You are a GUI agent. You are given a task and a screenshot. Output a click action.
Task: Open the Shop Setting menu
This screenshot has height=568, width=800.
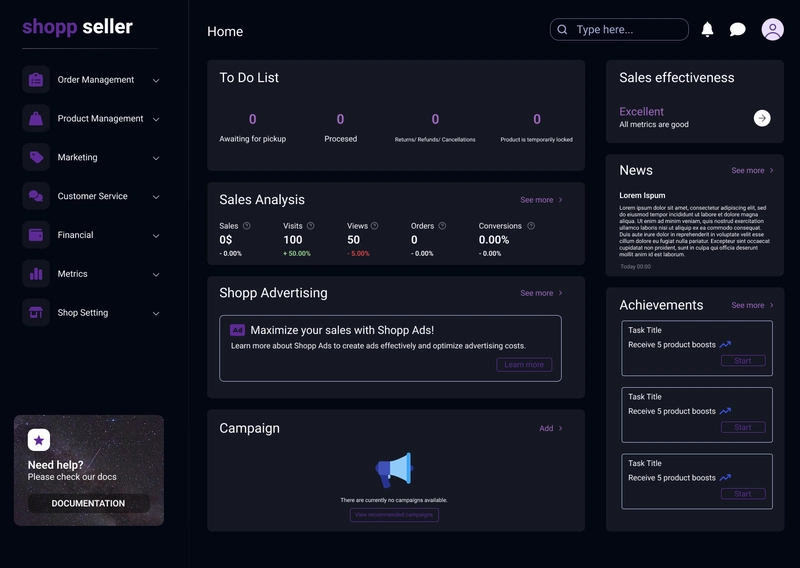[x=91, y=312]
